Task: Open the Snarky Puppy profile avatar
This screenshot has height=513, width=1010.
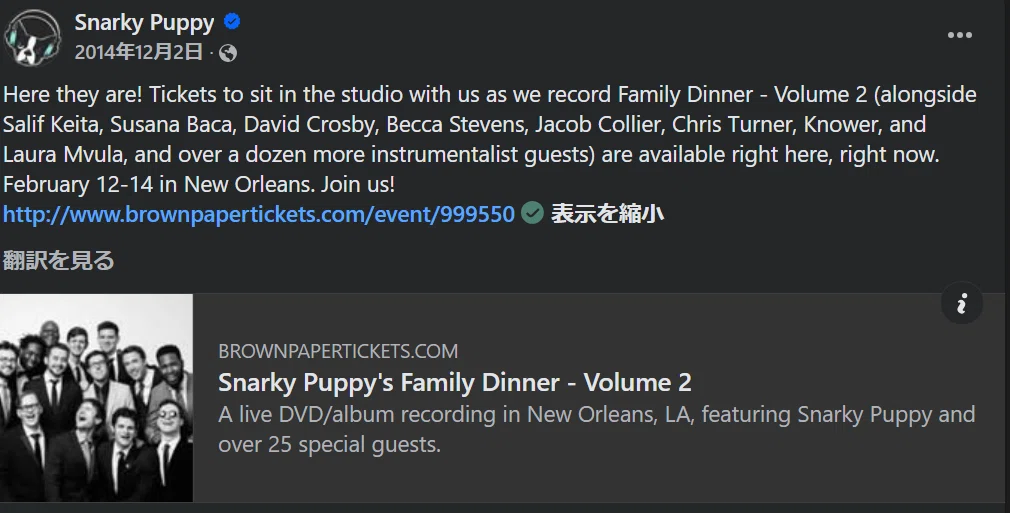Action: click(32, 37)
